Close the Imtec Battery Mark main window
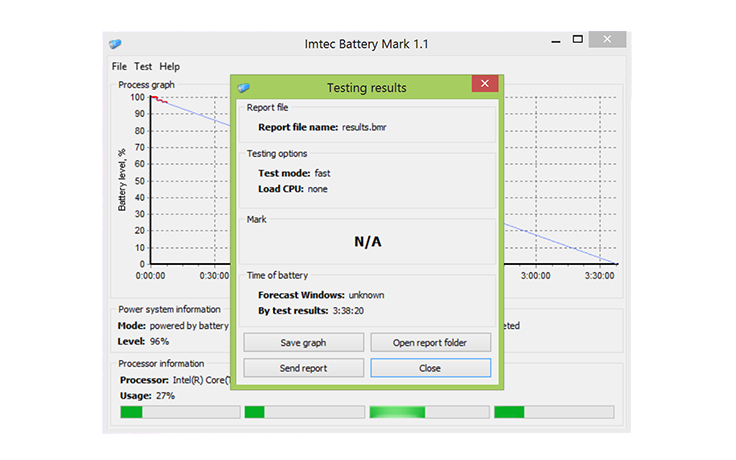 click(607, 39)
